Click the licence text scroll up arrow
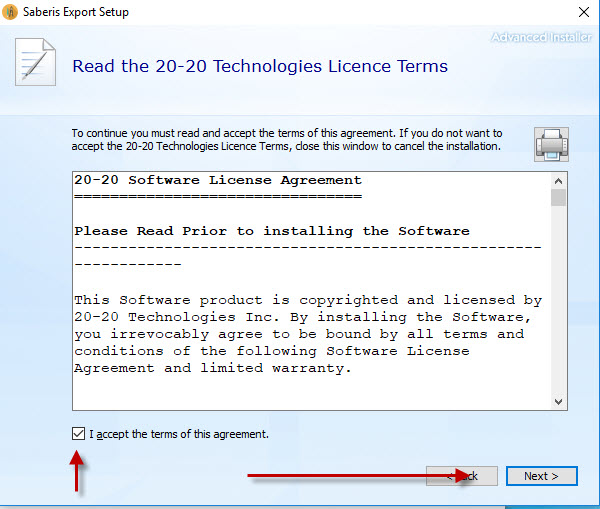The height and width of the screenshot is (509, 600). tap(558, 181)
